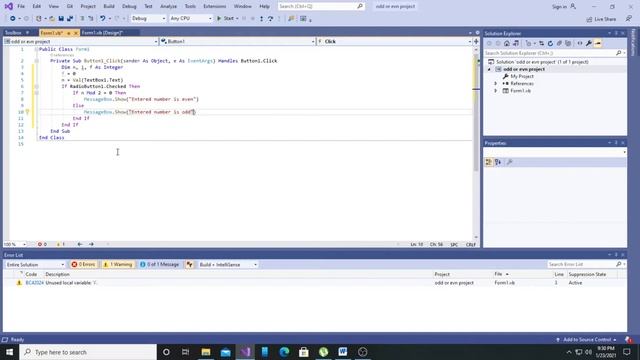Click the Alphabetical sort icon in Properties
The width and height of the screenshot is (640, 360).
pyautogui.click(x=498, y=162)
